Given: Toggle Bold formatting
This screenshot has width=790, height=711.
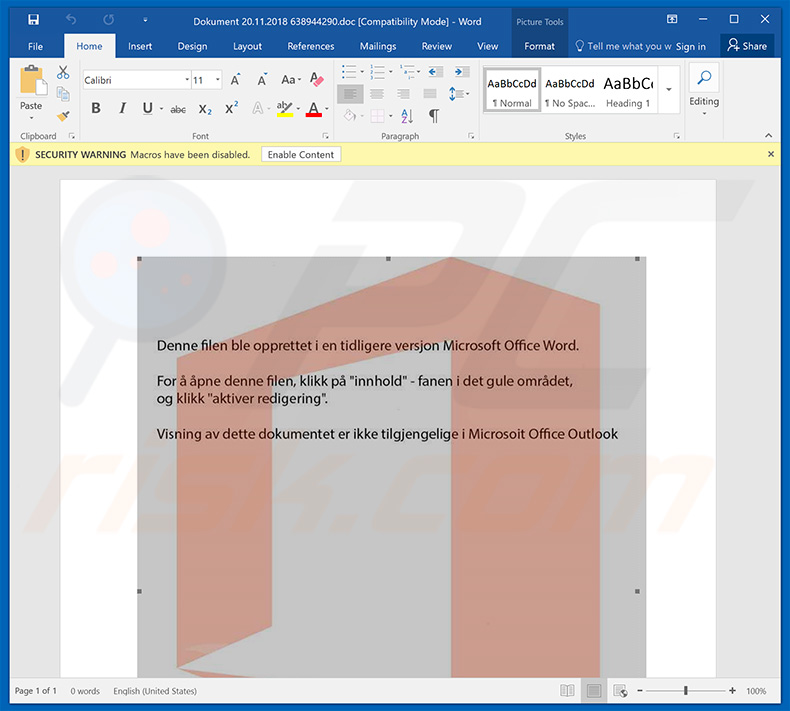Looking at the screenshot, I should click(96, 109).
